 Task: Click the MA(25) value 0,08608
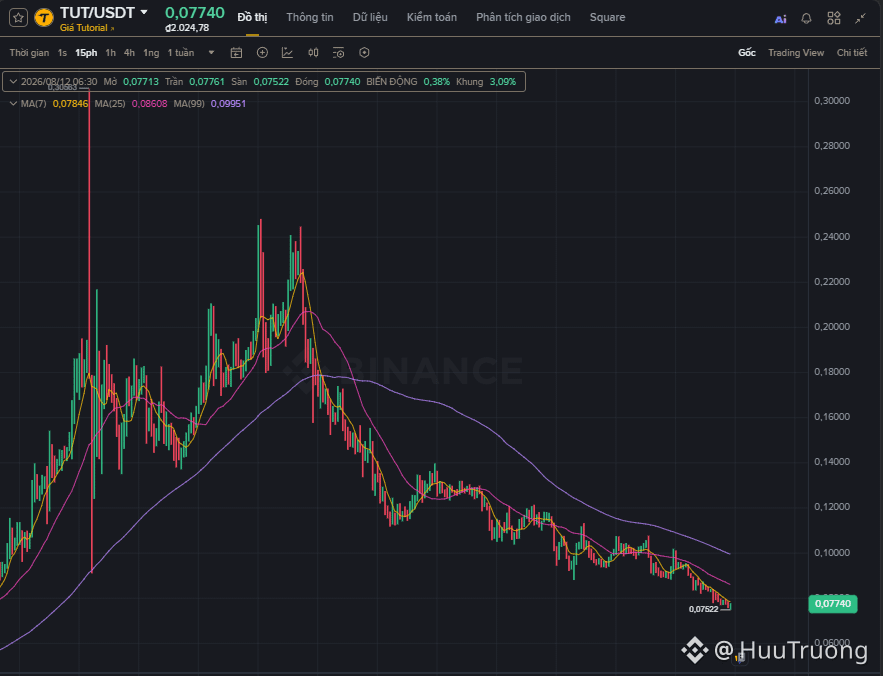pos(149,104)
